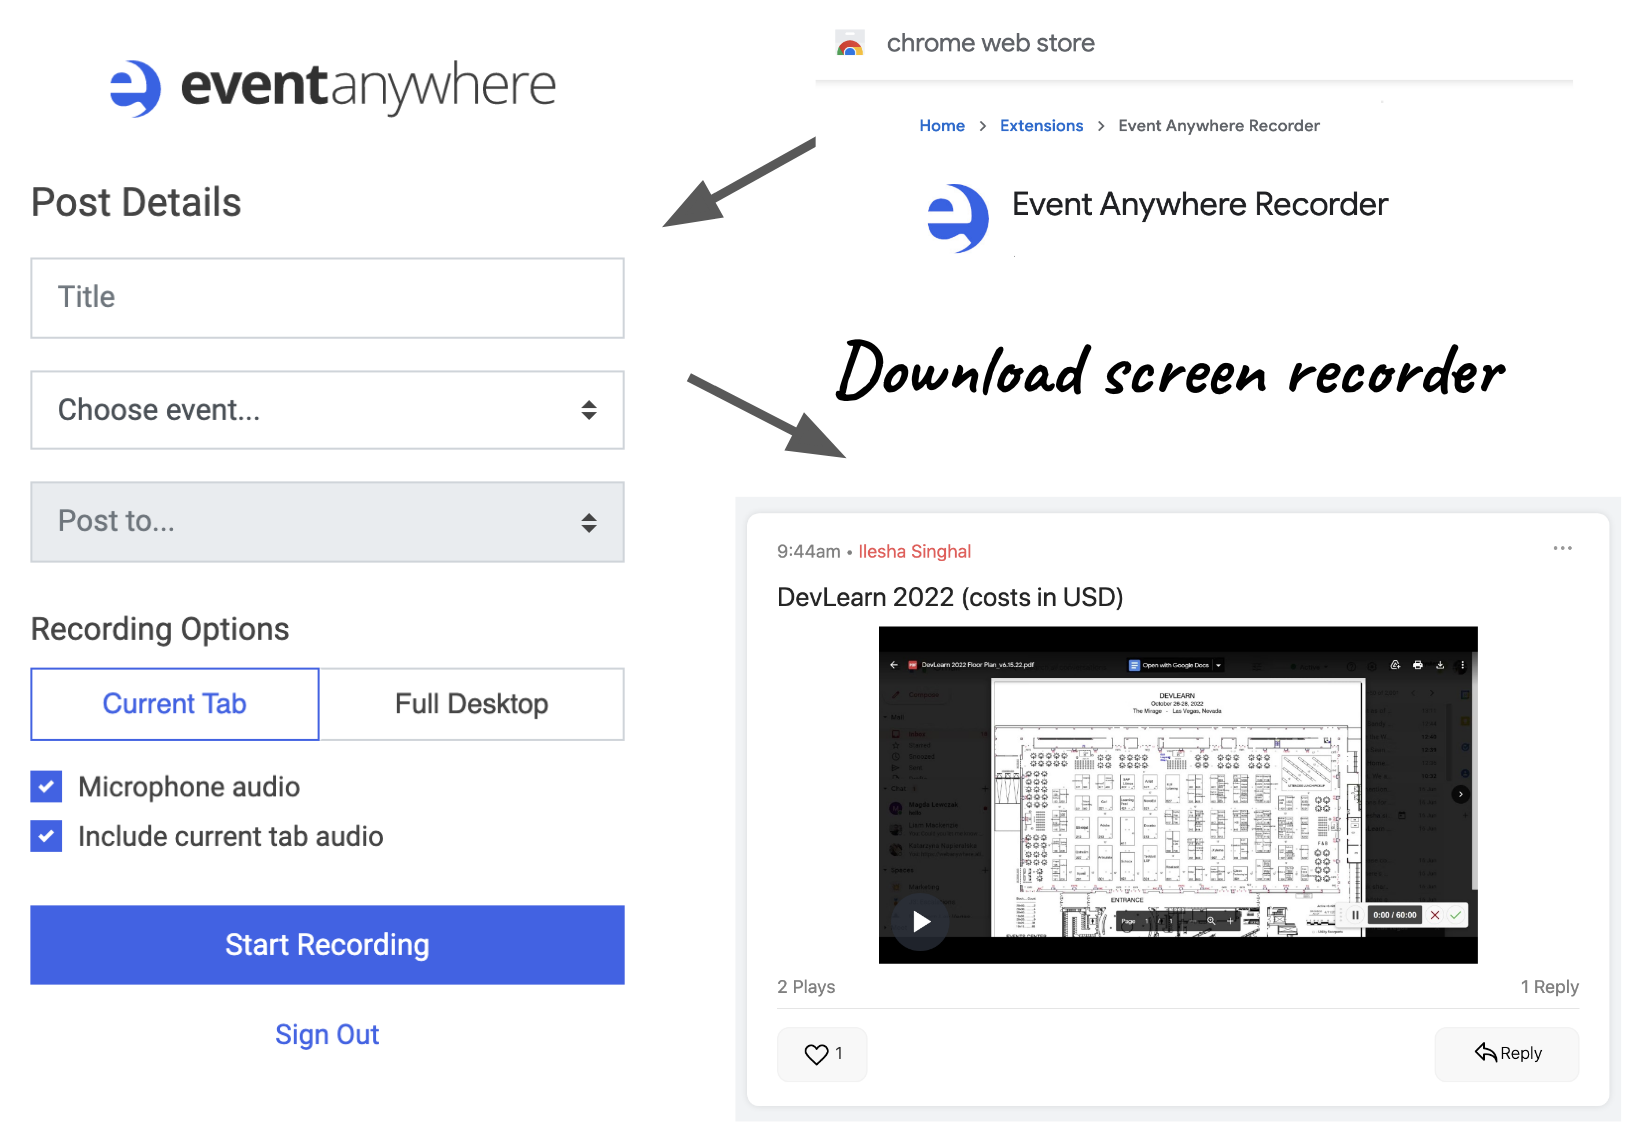Go to Home in the breadcrumb
1632x1134 pixels.
(941, 125)
